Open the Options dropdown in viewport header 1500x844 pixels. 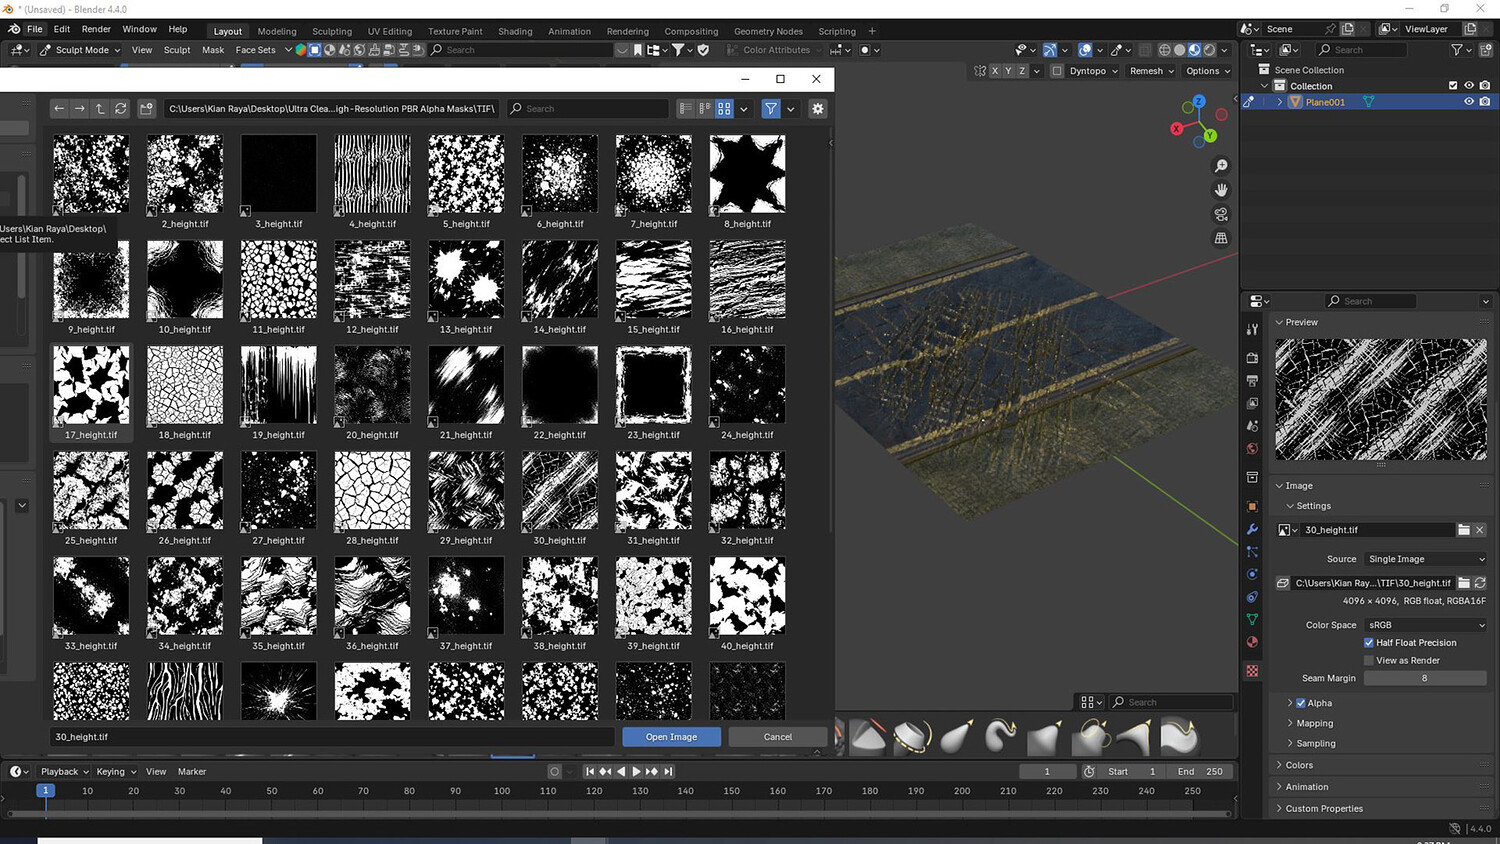(1208, 71)
